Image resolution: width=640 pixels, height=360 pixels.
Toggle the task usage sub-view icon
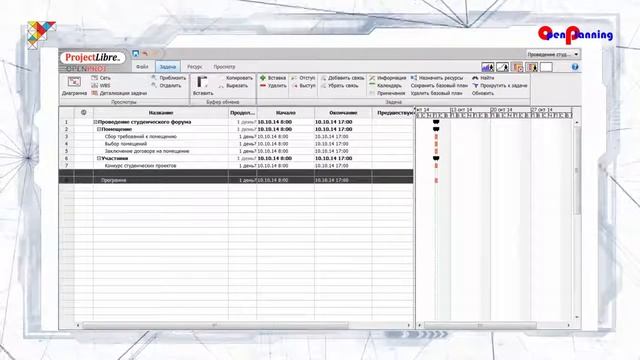coord(517,67)
